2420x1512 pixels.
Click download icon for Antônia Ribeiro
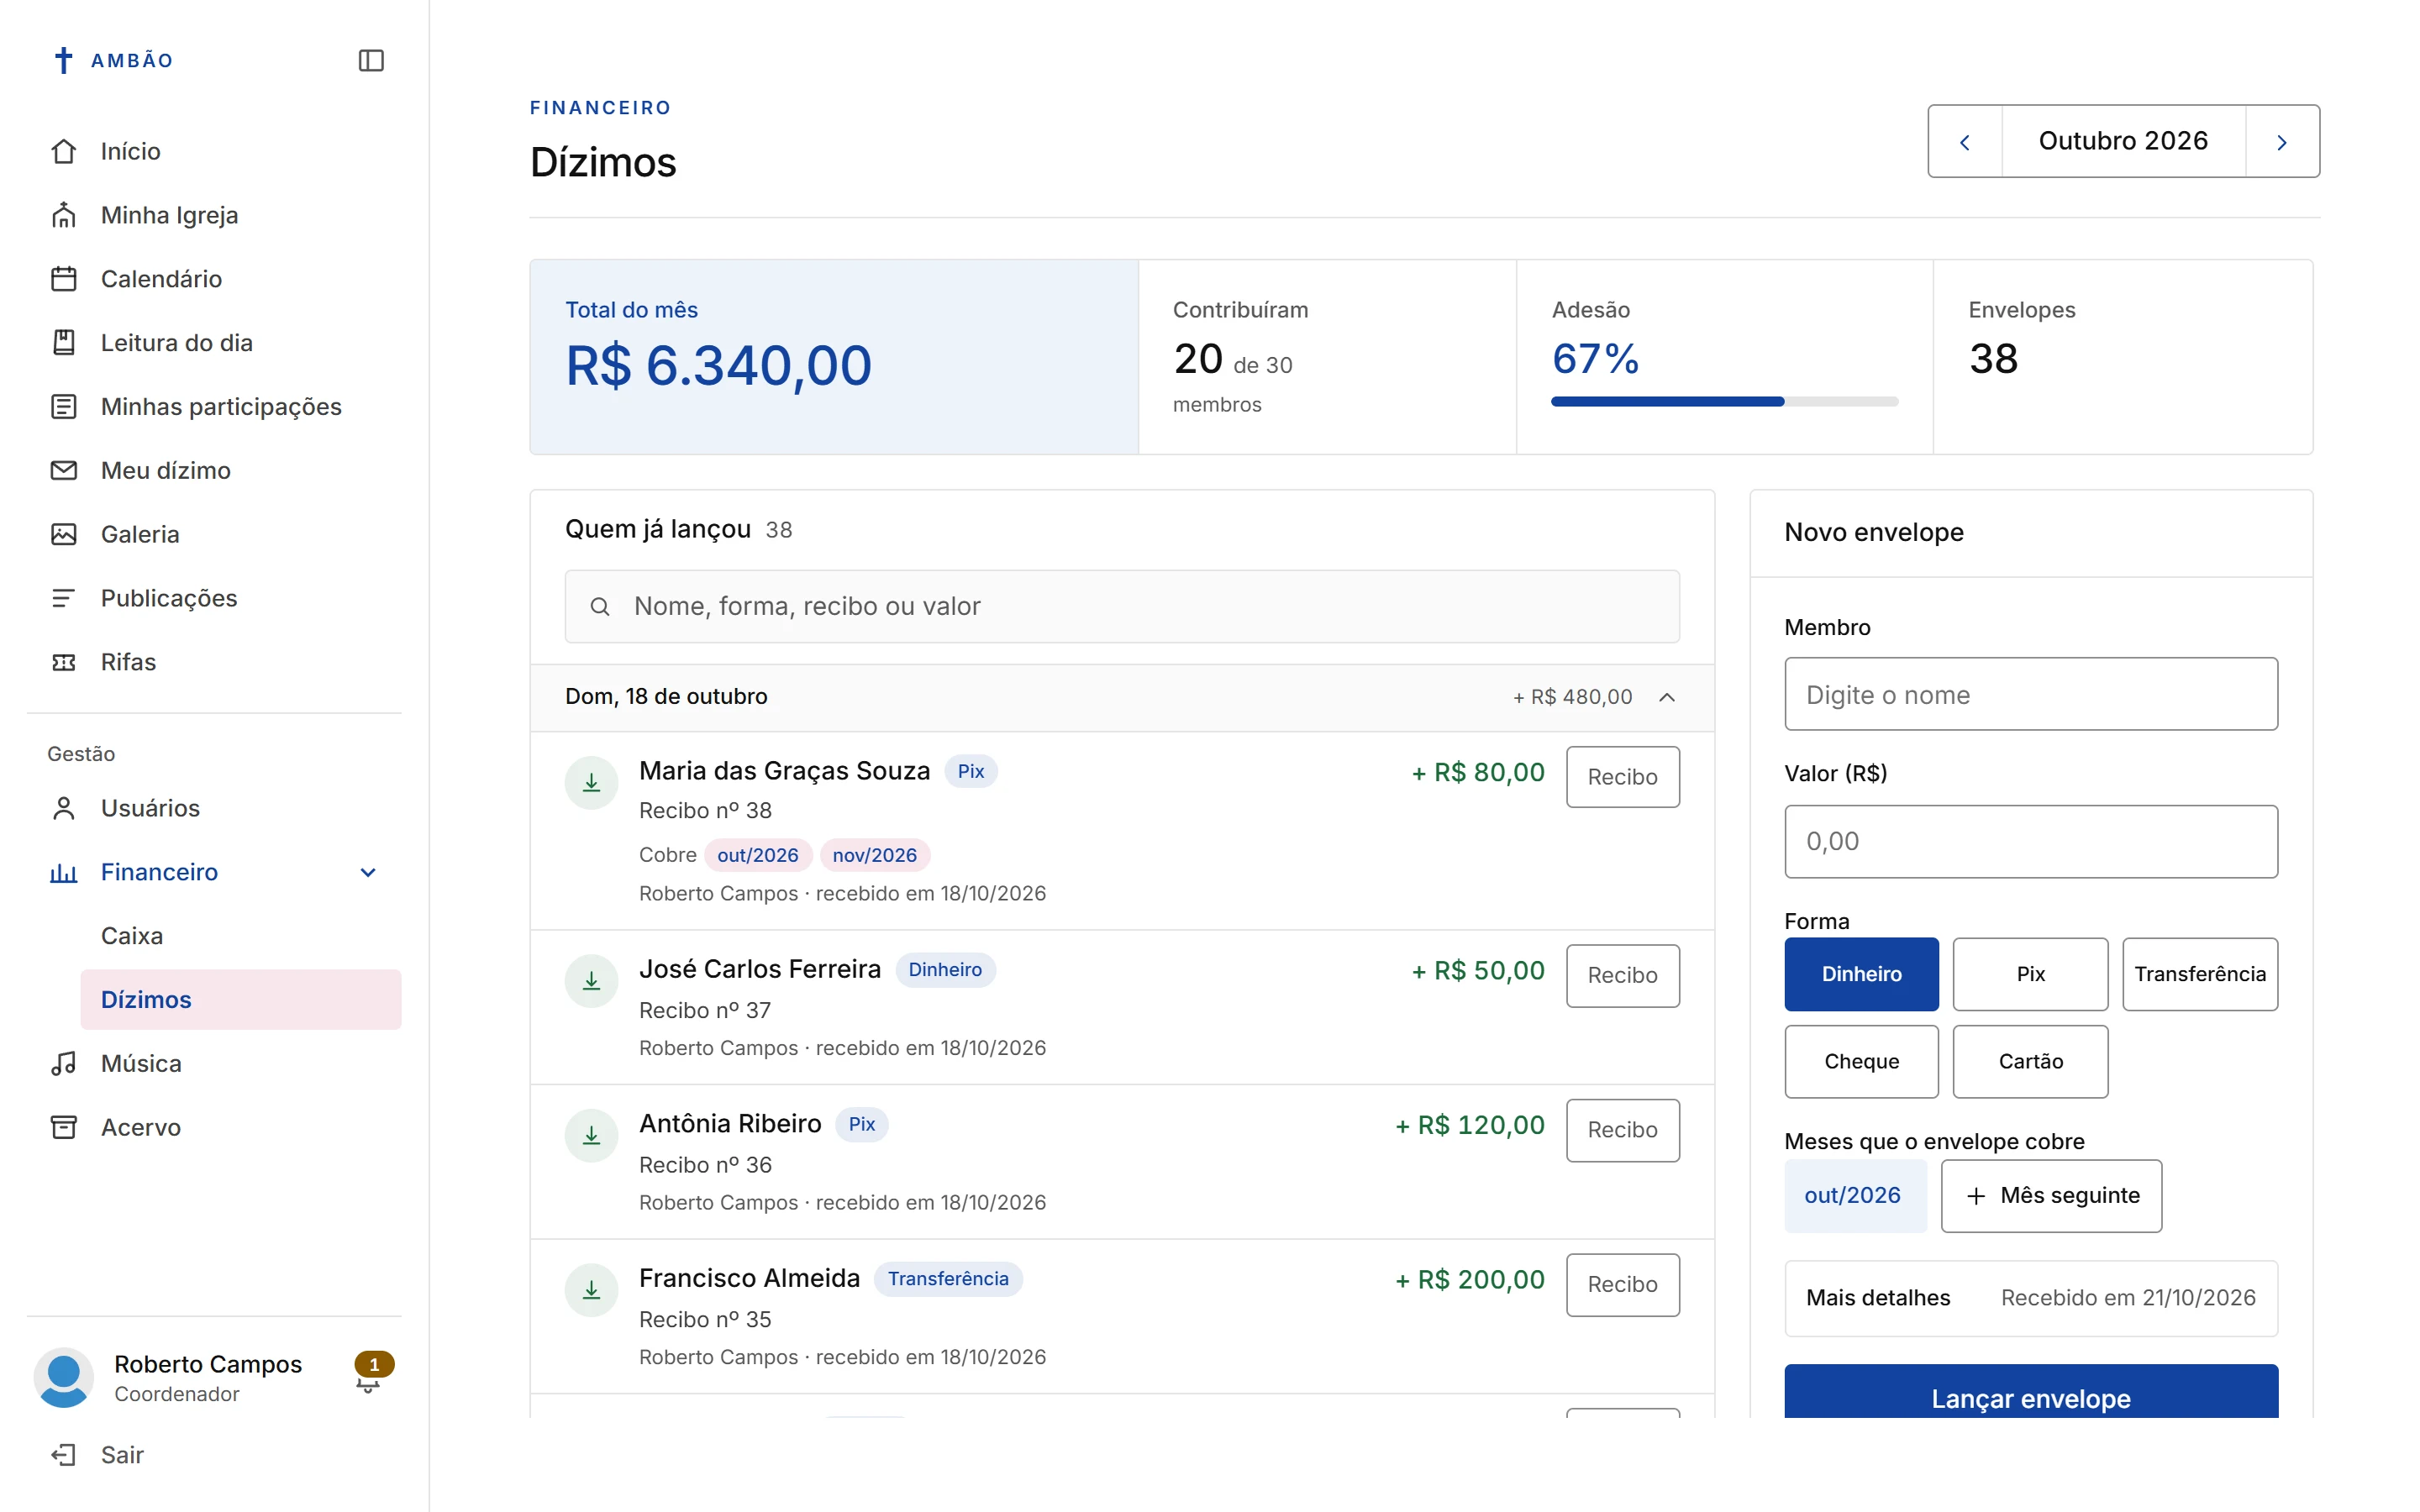592,1136
